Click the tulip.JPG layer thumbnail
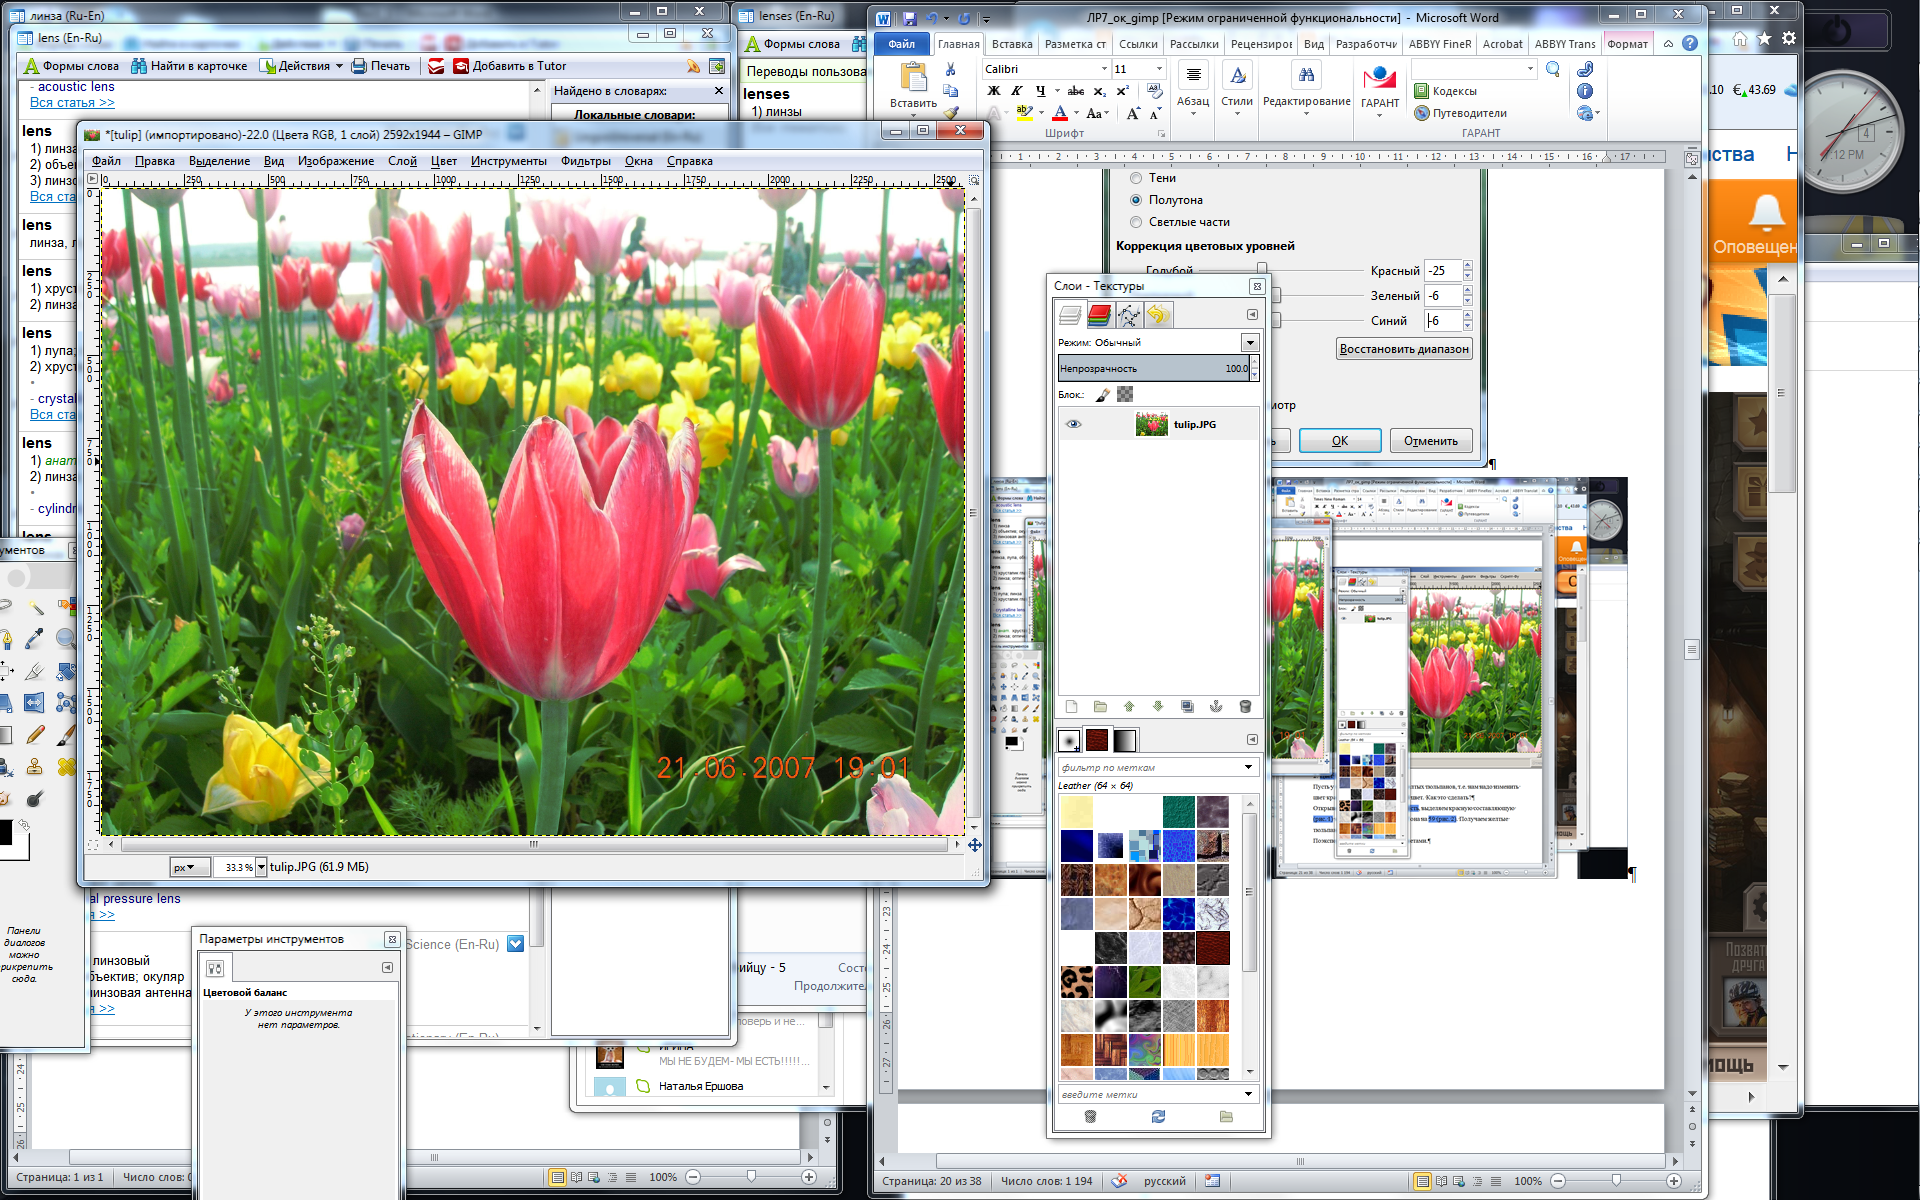This screenshot has width=1920, height=1200. tap(1151, 424)
